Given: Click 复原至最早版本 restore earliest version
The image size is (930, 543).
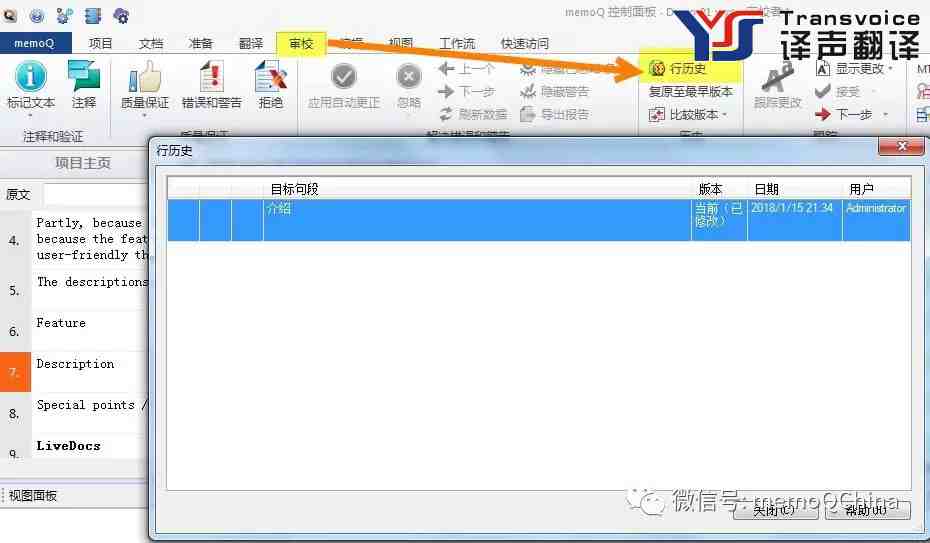Looking at the screenshot, I should (690, 91).
